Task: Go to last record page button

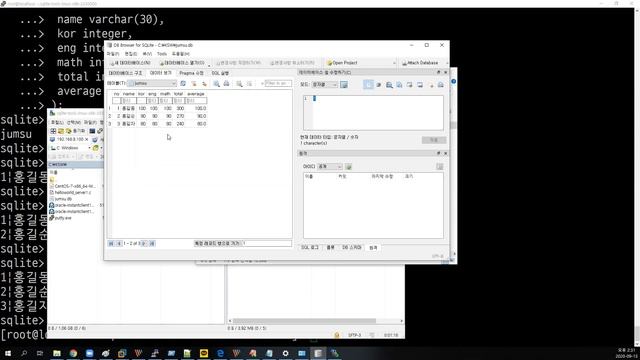Action: coord(152,244)
